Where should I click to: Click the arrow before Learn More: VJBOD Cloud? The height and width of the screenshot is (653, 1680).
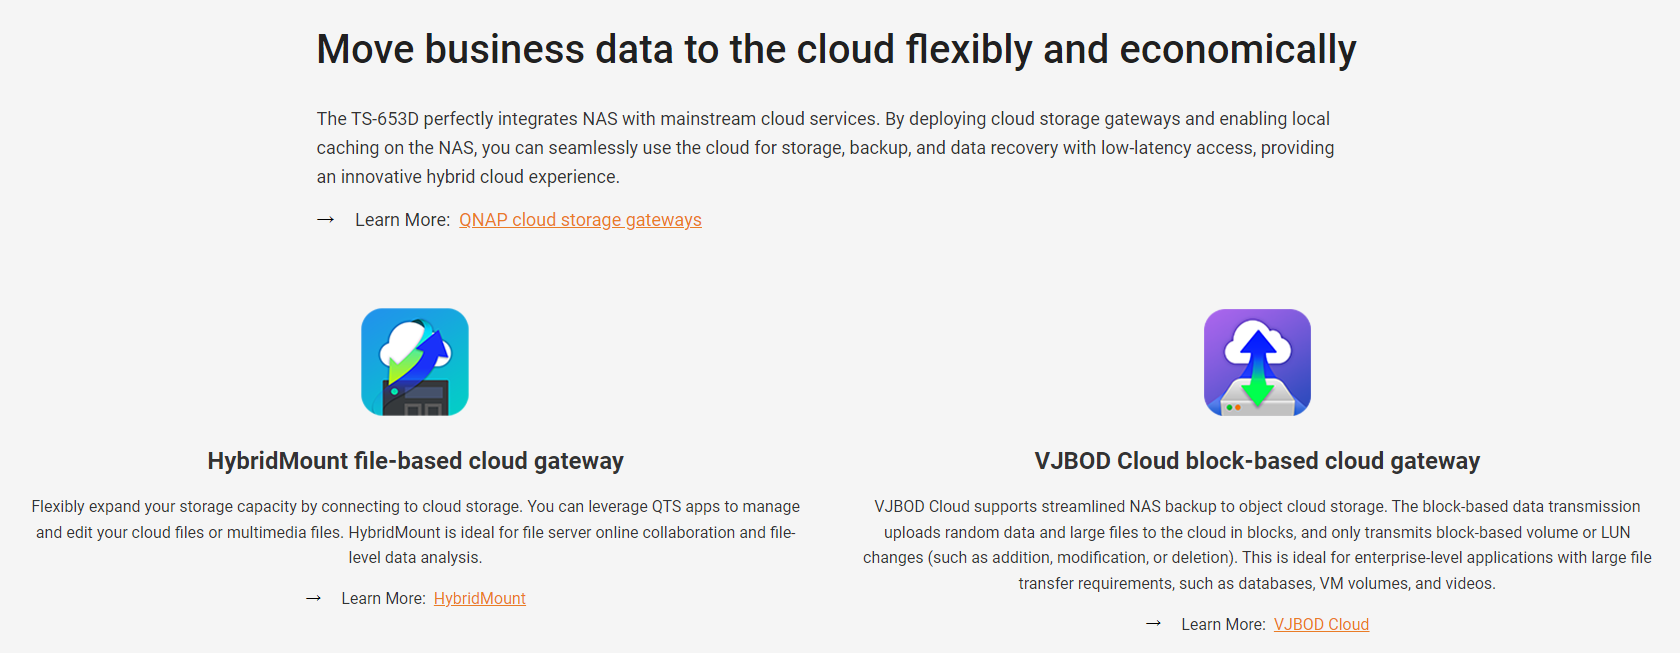(x=1153, y=624)
